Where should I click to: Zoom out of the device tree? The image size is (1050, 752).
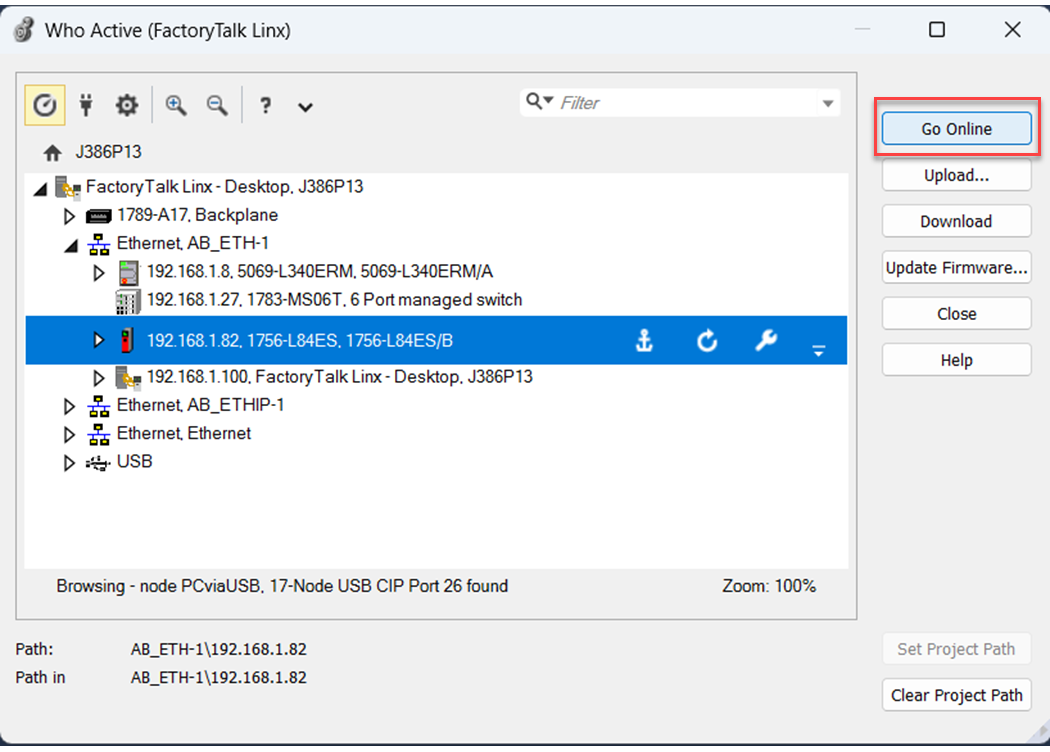tap(217, 105)
